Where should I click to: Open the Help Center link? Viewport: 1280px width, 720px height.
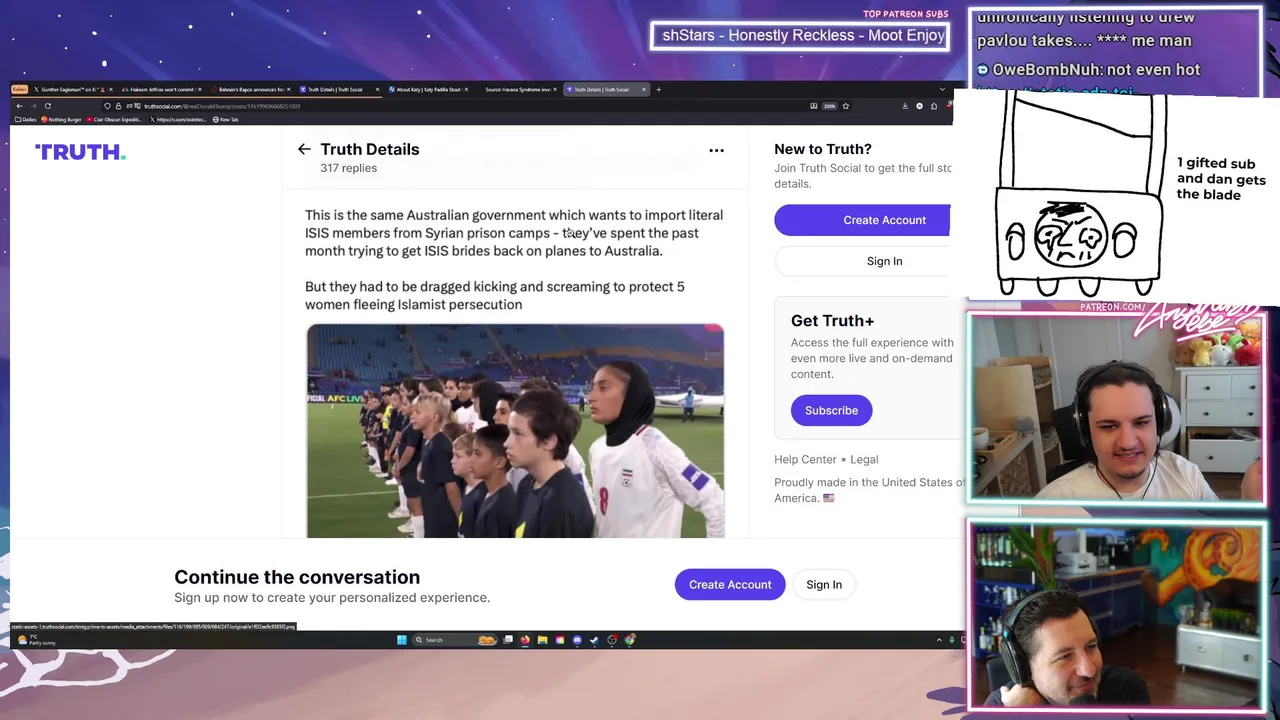pos(805,459)
